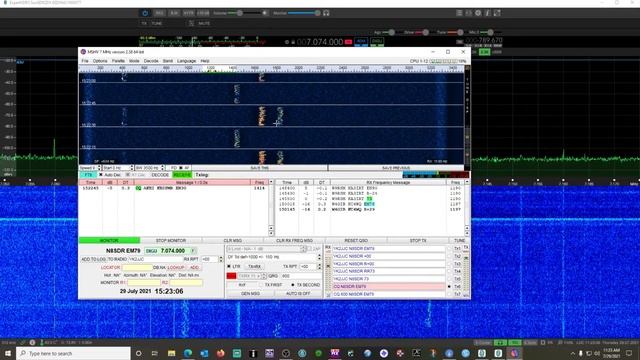Image resolution: width=640 pixels, height=360 pixels.
Task: Click the MSHV window title bar icon
Action: point(83,52)
